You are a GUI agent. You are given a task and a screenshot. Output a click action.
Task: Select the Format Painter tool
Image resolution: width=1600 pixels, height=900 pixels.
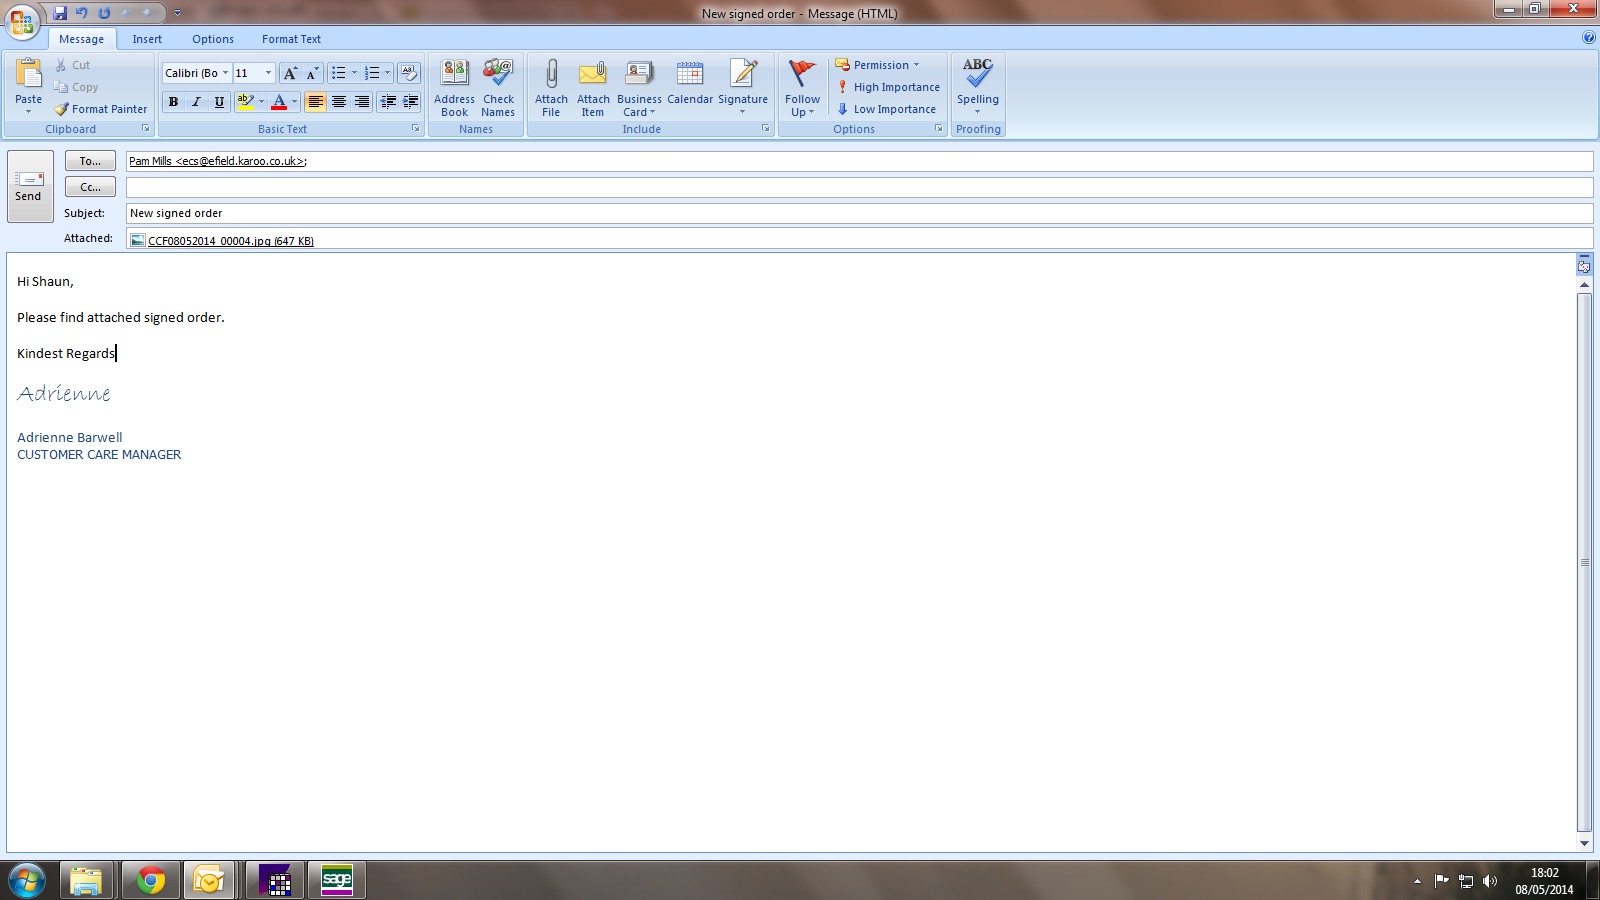tap(101, 109)
